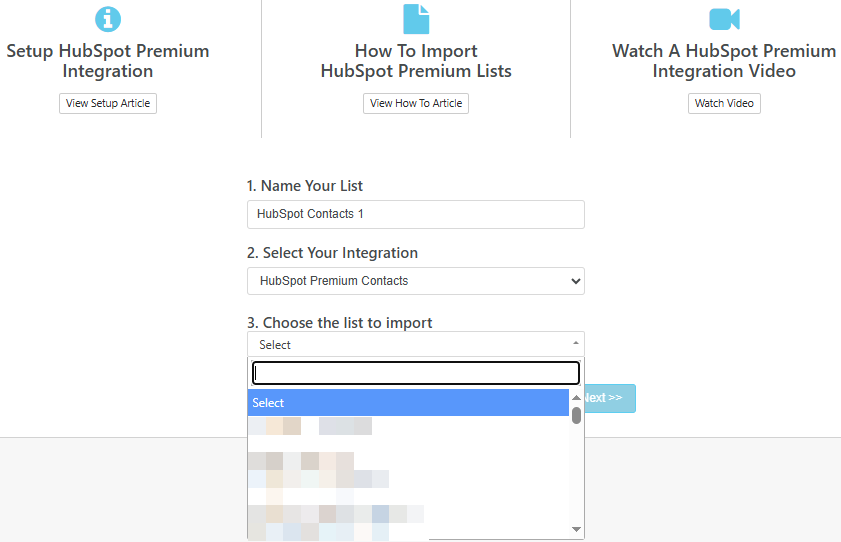Click the dropdown list scrollbar down arrow
841x542 pixels.
coord(577,530)
